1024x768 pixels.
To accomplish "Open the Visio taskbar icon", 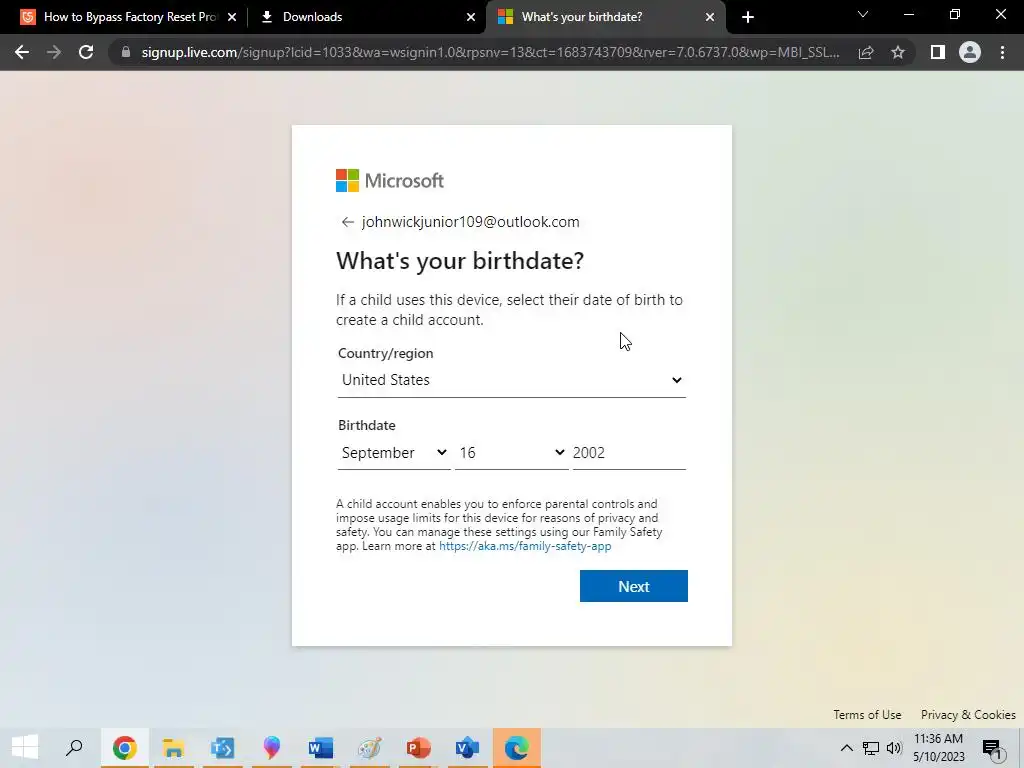I will click(x=467, y=748).
